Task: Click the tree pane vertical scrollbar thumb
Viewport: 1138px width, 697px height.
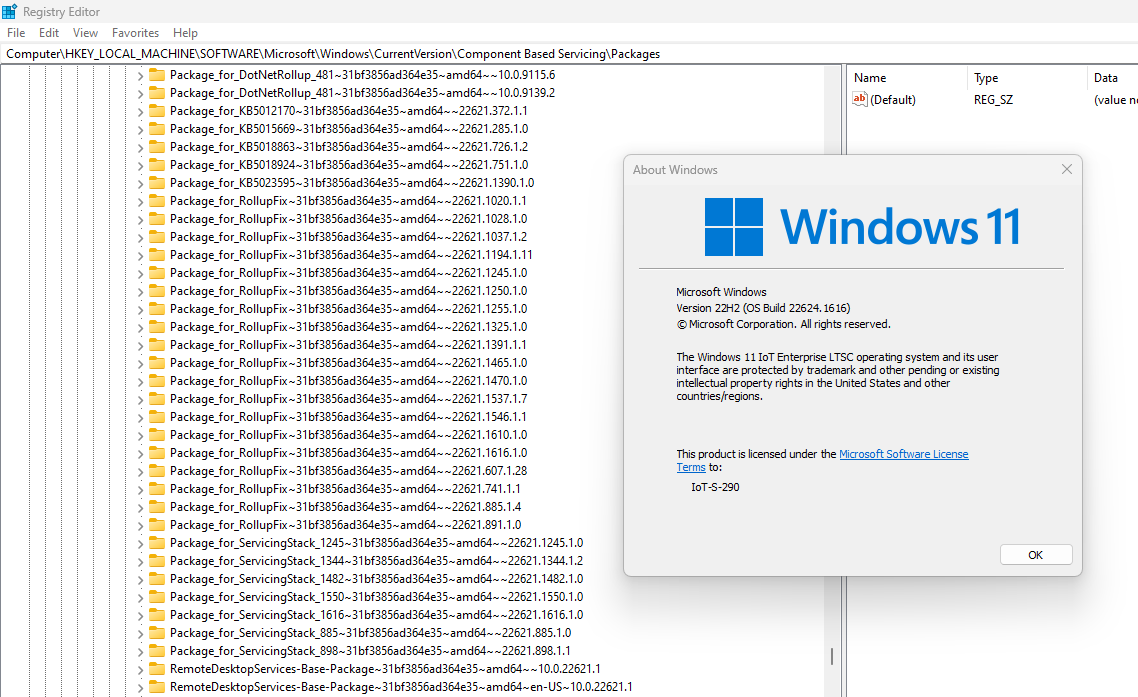Action: pyautogui.click(x=832, y=656)
